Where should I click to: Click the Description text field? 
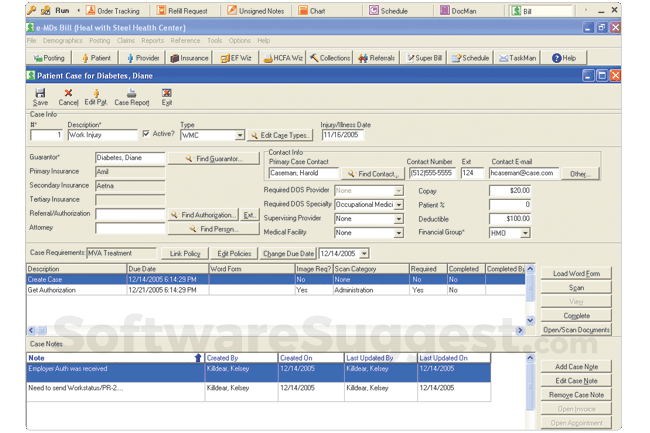click(102, 135)
